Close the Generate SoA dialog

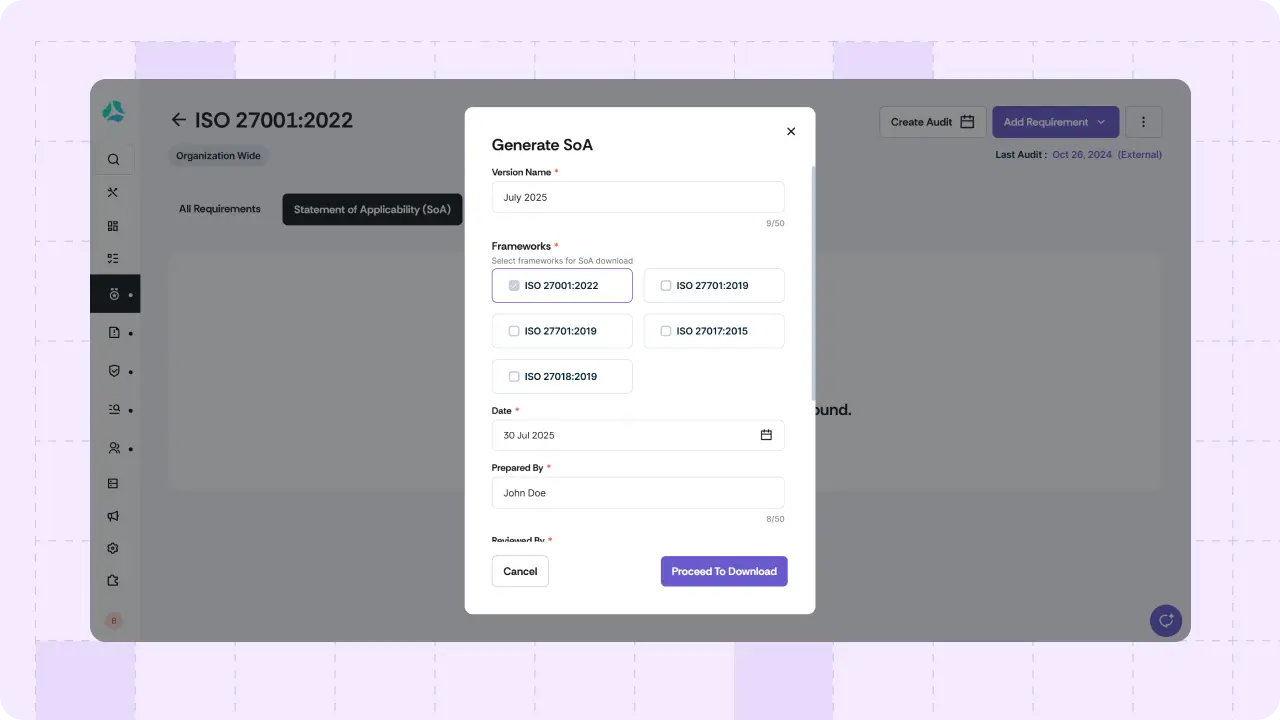[791, 131]
